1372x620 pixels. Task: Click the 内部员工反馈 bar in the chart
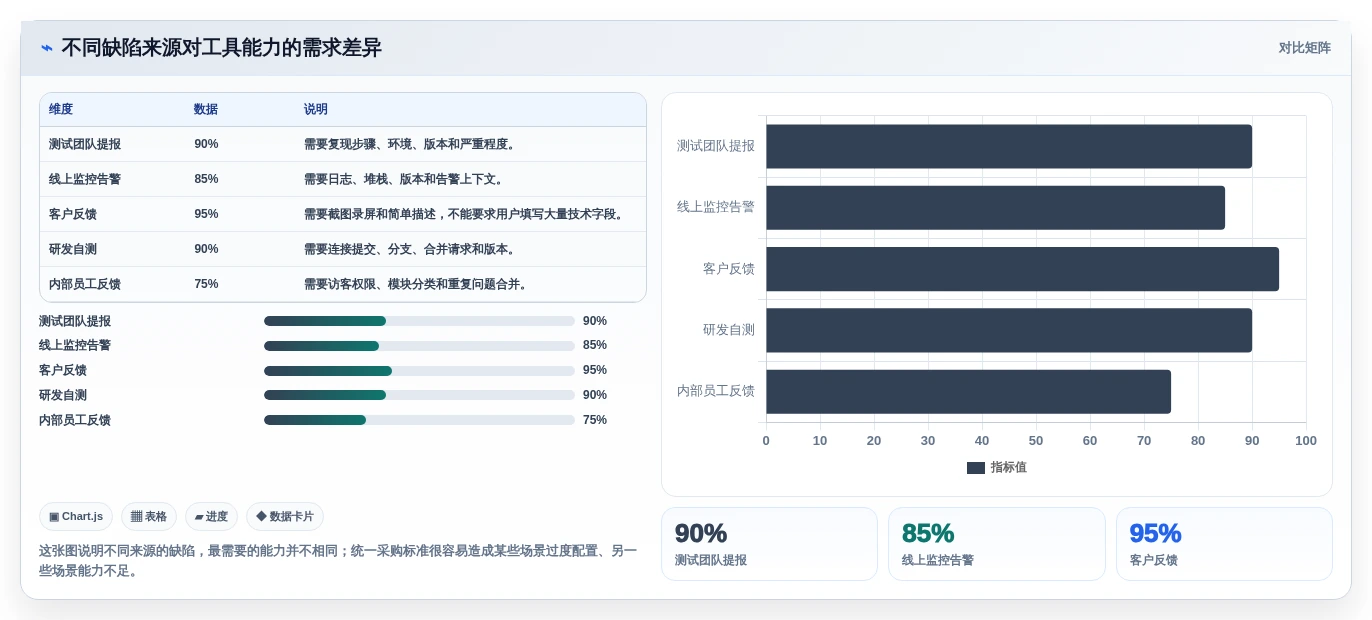click(968, 392)
